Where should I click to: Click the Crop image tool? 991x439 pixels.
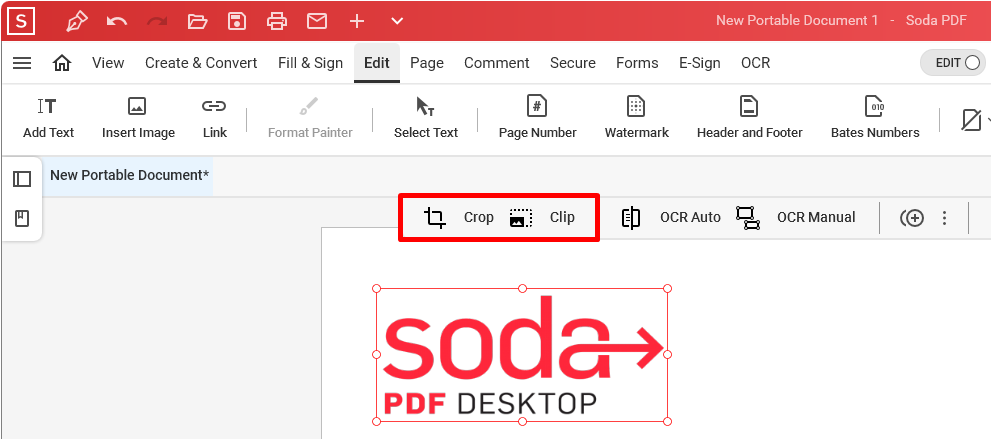458,217
